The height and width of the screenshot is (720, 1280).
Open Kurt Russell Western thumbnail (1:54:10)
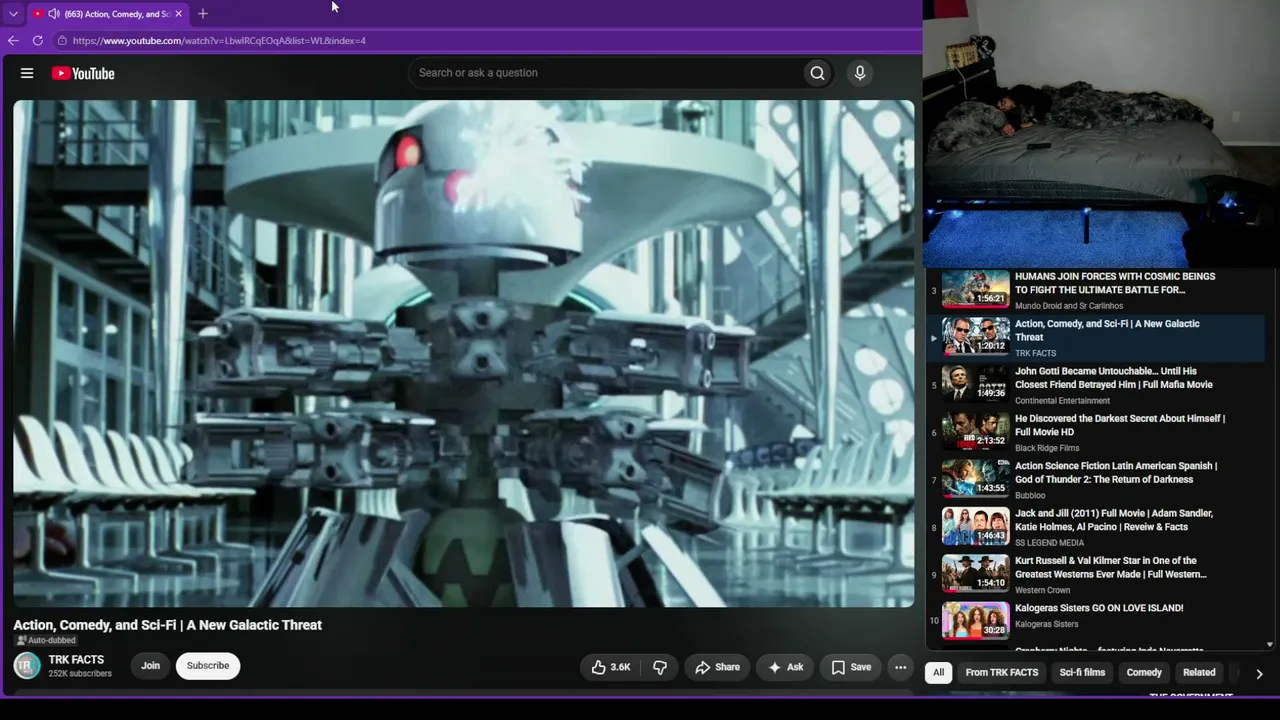tap(975, 574)
